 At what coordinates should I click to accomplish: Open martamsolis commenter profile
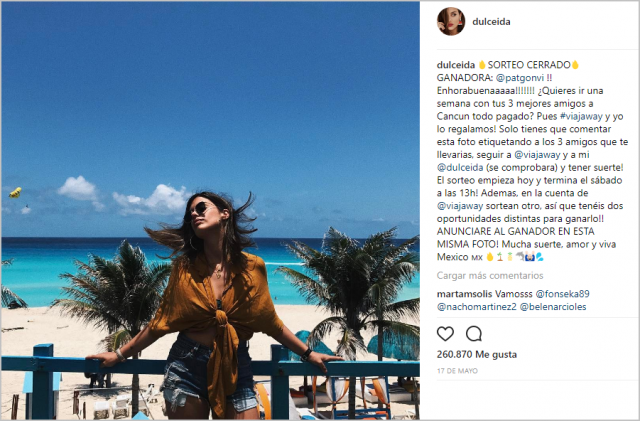[464, 294]
